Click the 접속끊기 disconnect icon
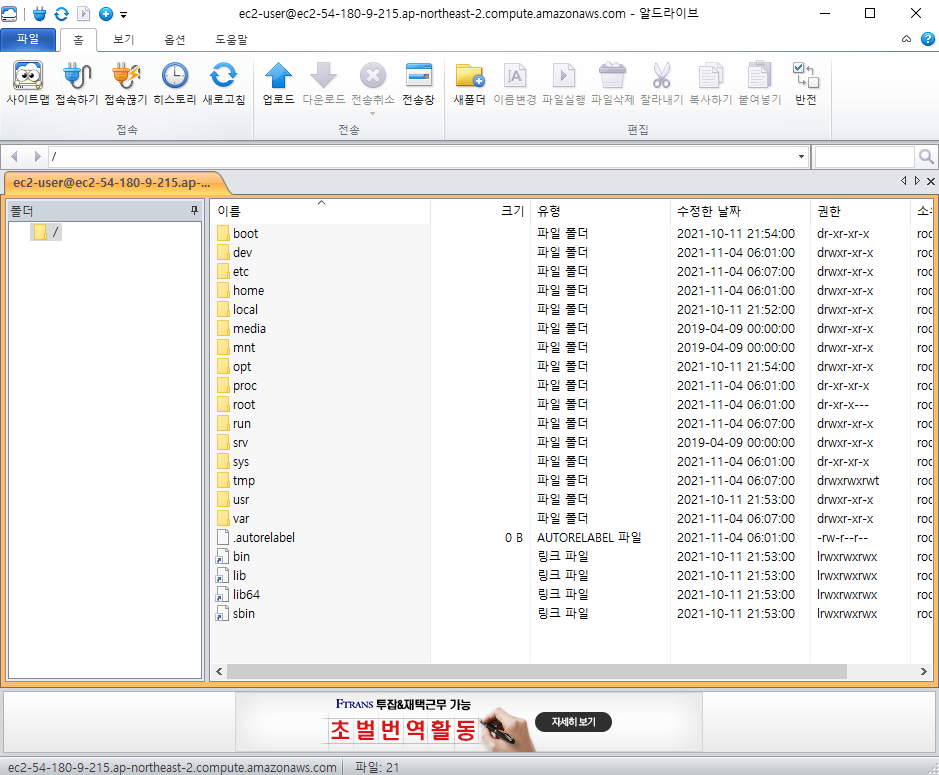Viewport: 939px width, 775px height. click(126, 83)
